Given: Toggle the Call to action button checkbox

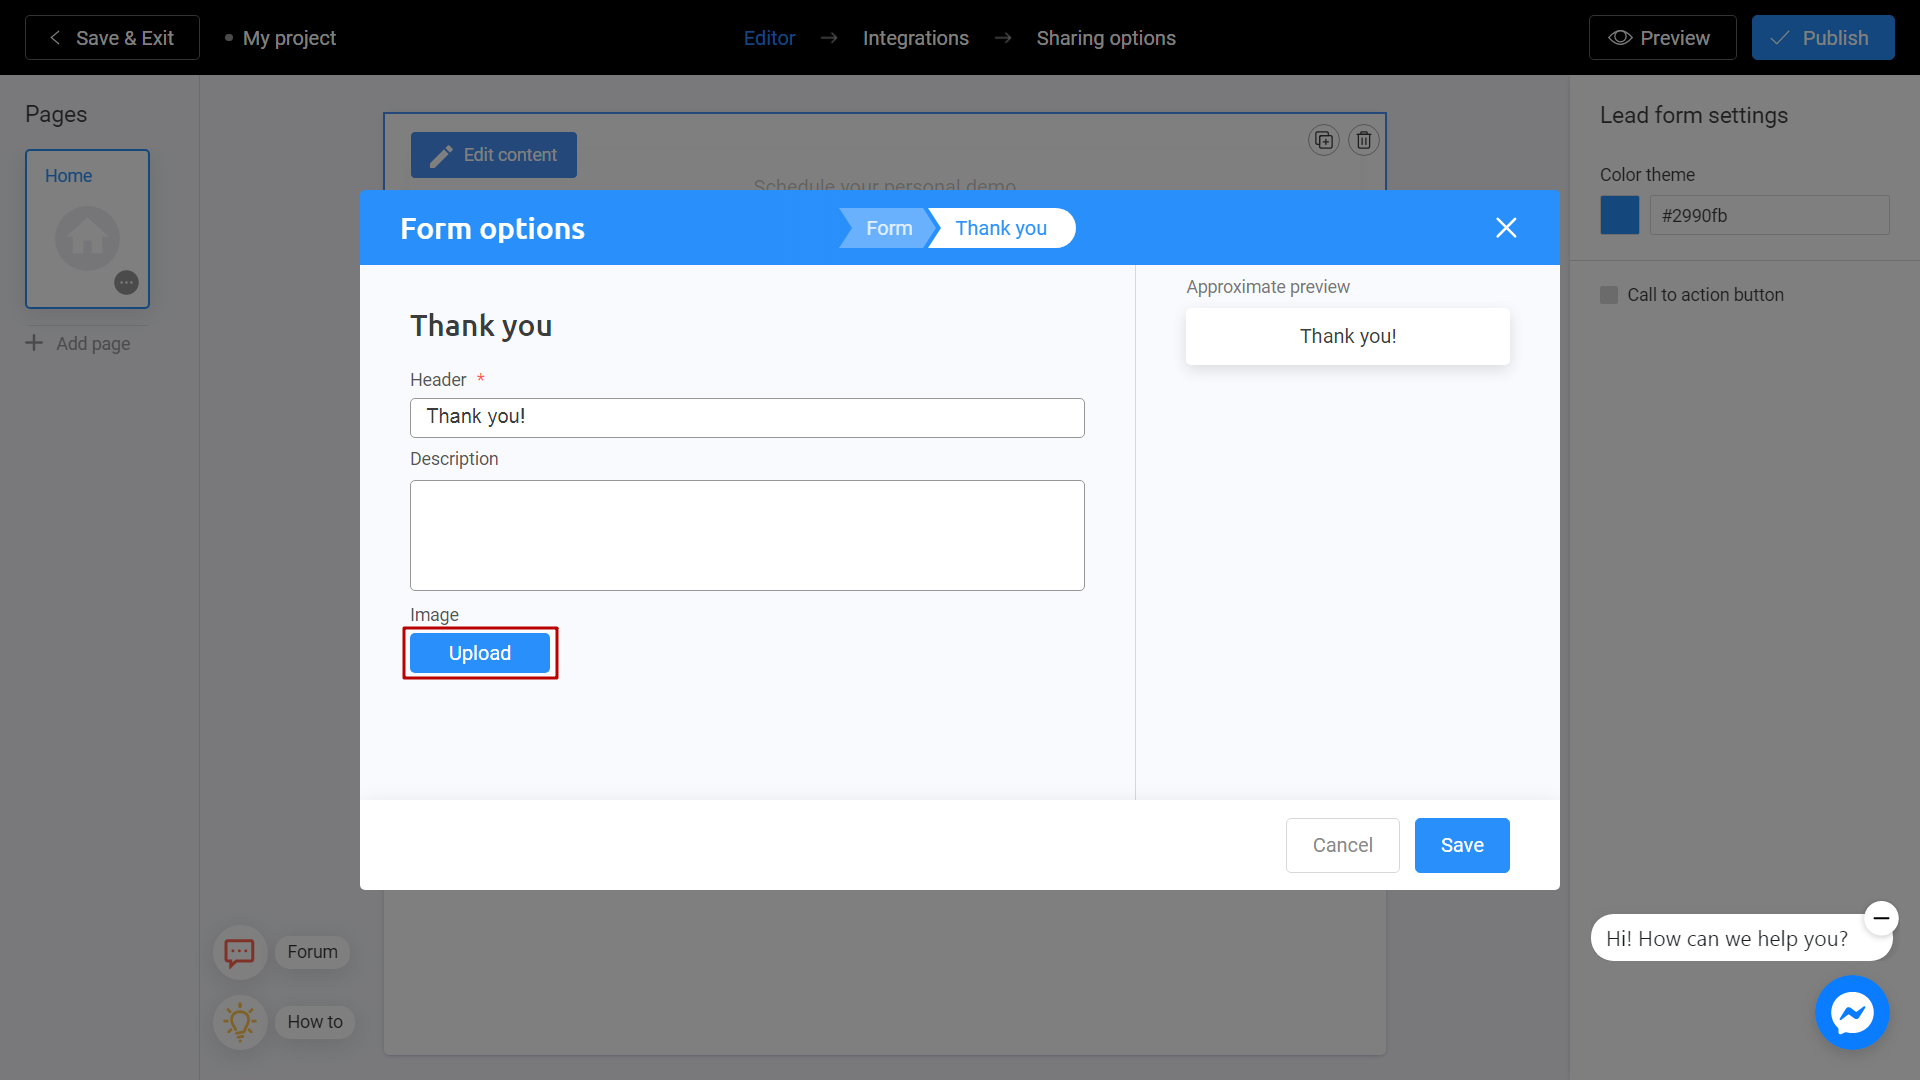Looking at the screenshot, I should pyautogui.click(x=1609, y=294).
